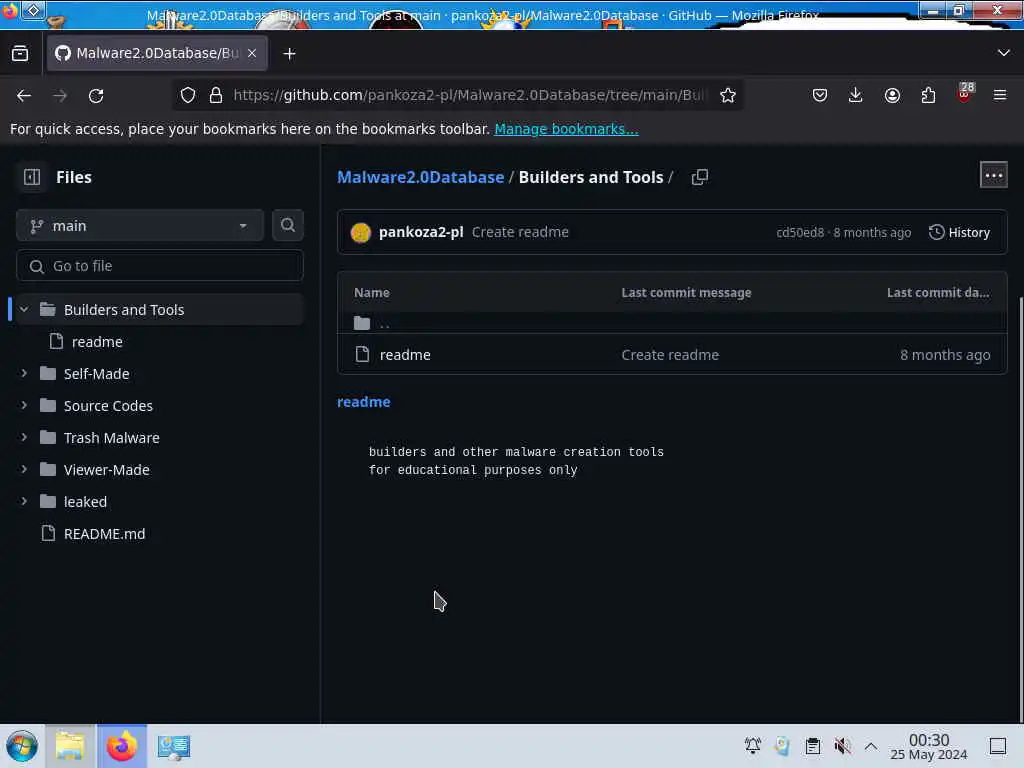Open the Firefox hamburger application menu
The width and height of the screenshot is (1024, 768).
coord(1000,95)
